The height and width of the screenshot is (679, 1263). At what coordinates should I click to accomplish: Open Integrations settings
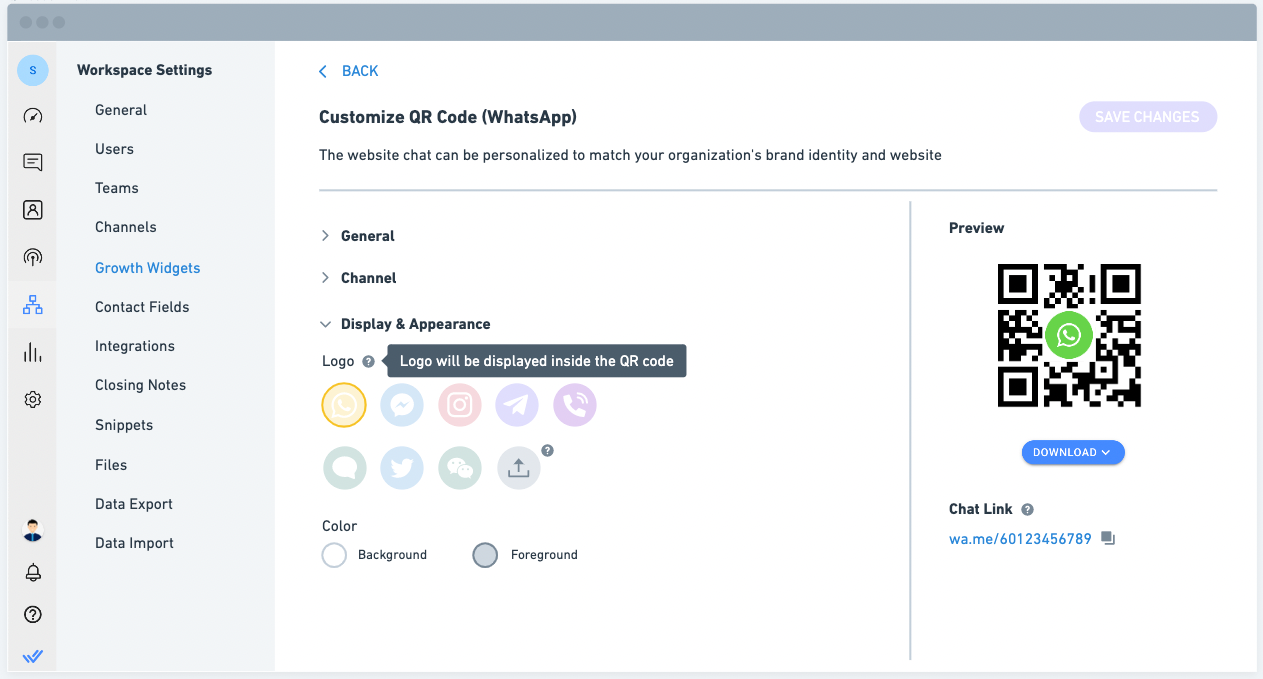point(135,346)
